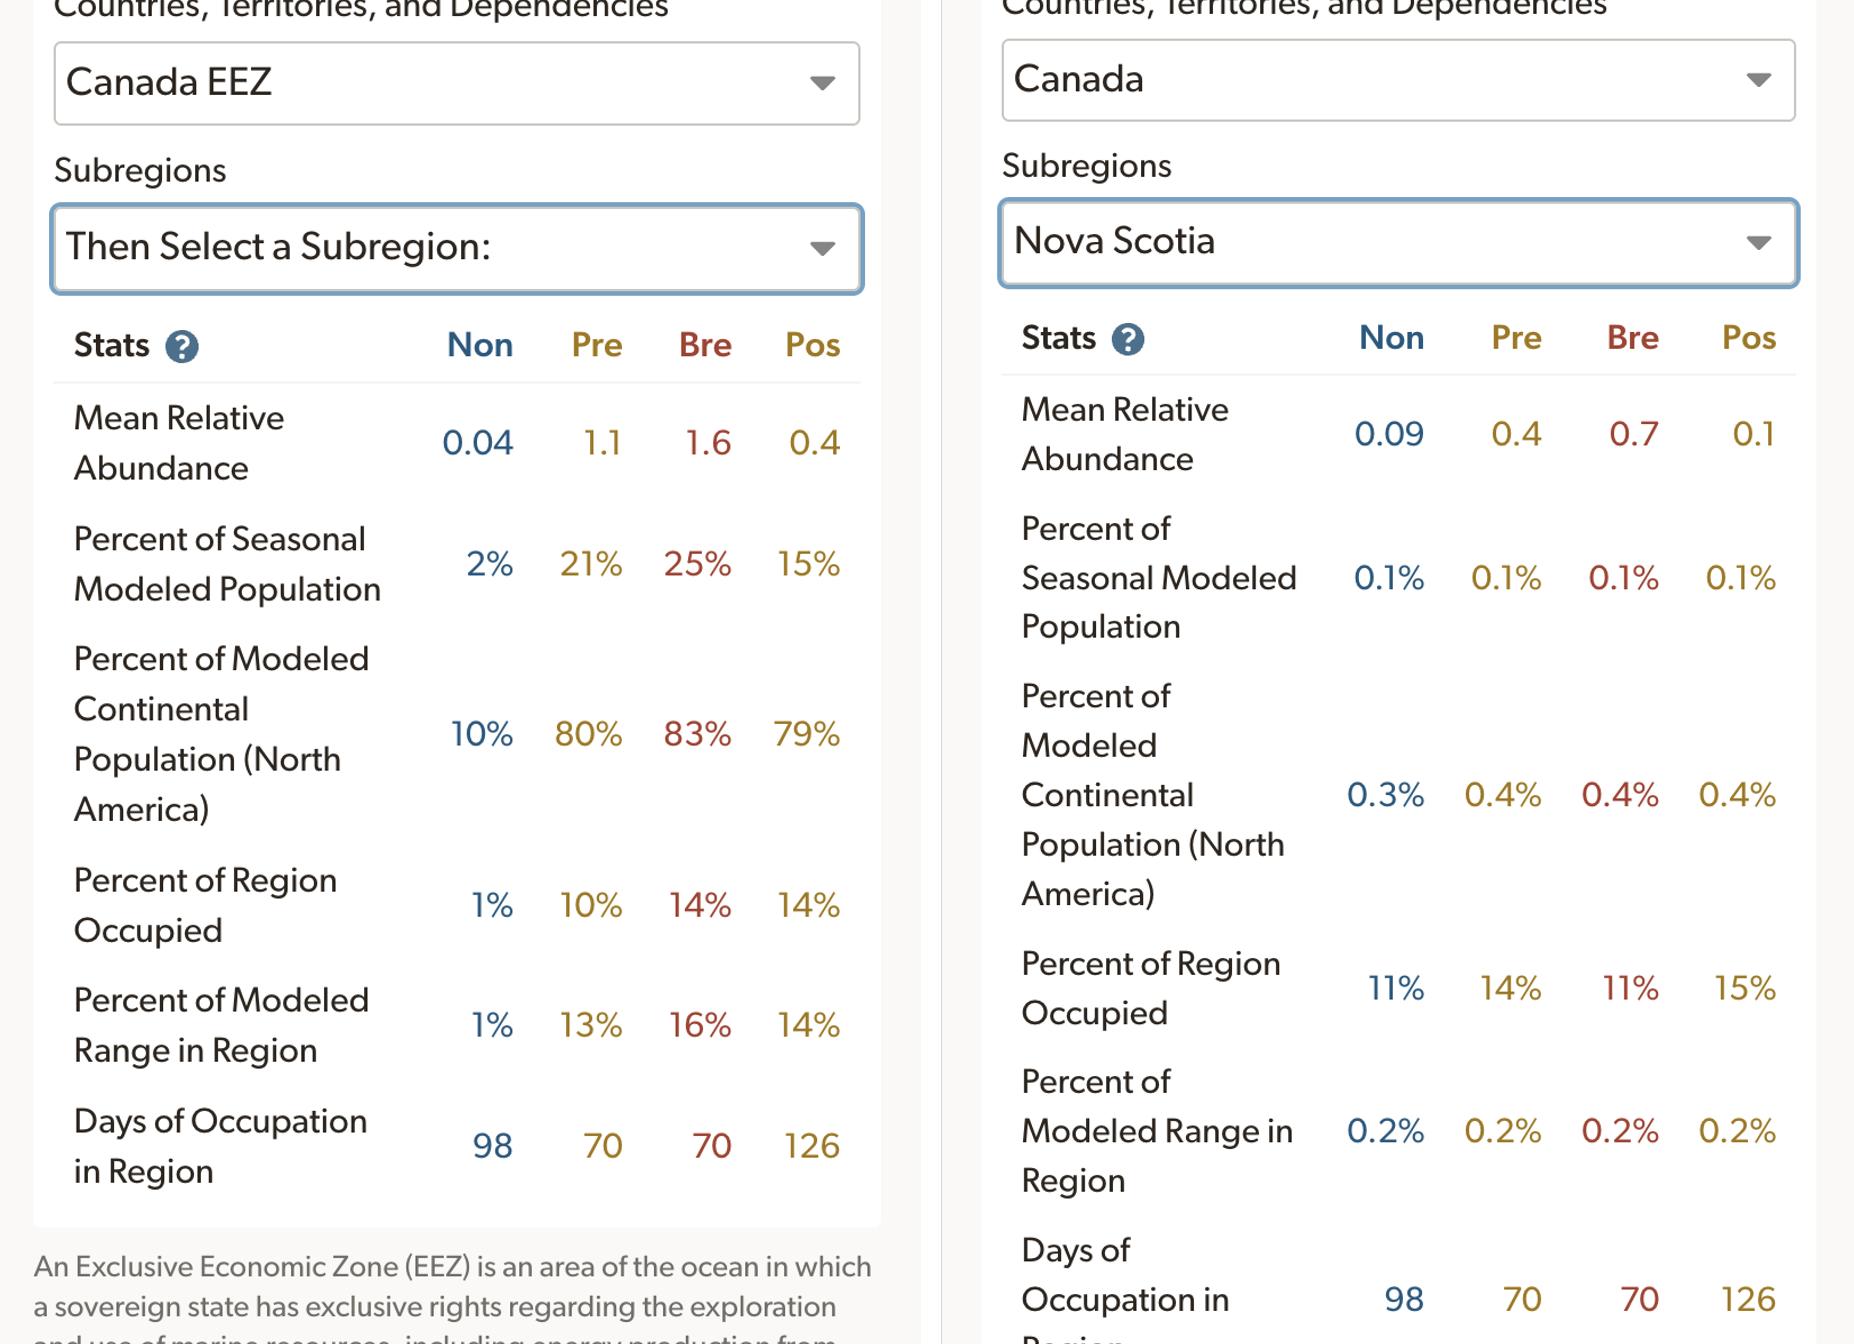
Task: Click the Bre column header in right table
Action: coord(1632,338)
